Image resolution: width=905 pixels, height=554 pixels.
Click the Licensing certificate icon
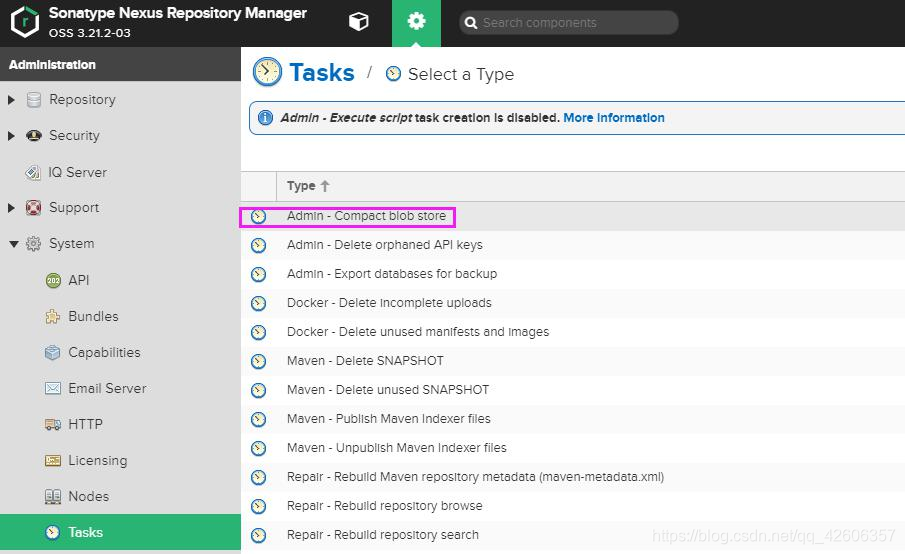click(x=53, y=461)
